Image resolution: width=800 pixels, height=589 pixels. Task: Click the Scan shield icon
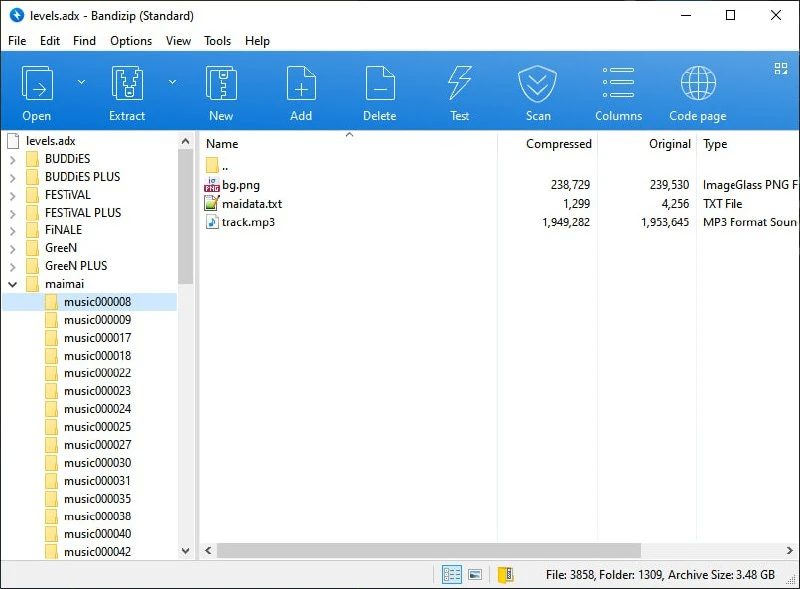click(538, 85)
